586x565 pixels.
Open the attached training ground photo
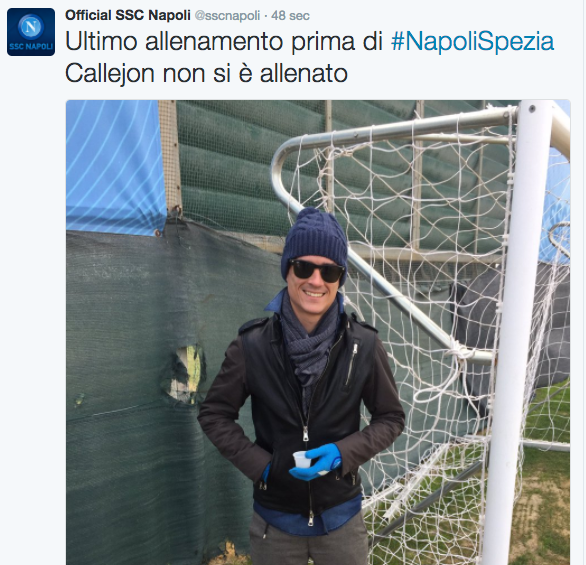(x=318, y=332)
